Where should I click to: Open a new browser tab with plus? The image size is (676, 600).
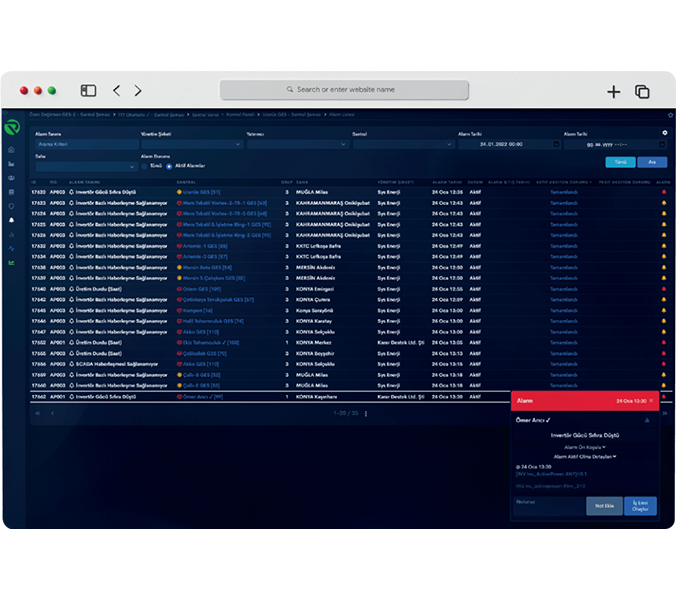(x=613, y=91)
